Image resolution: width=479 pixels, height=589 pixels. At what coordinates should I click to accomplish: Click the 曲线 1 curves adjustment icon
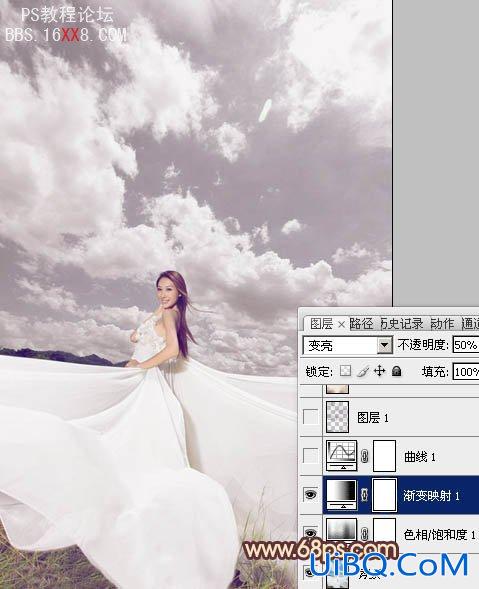point(341,456)
